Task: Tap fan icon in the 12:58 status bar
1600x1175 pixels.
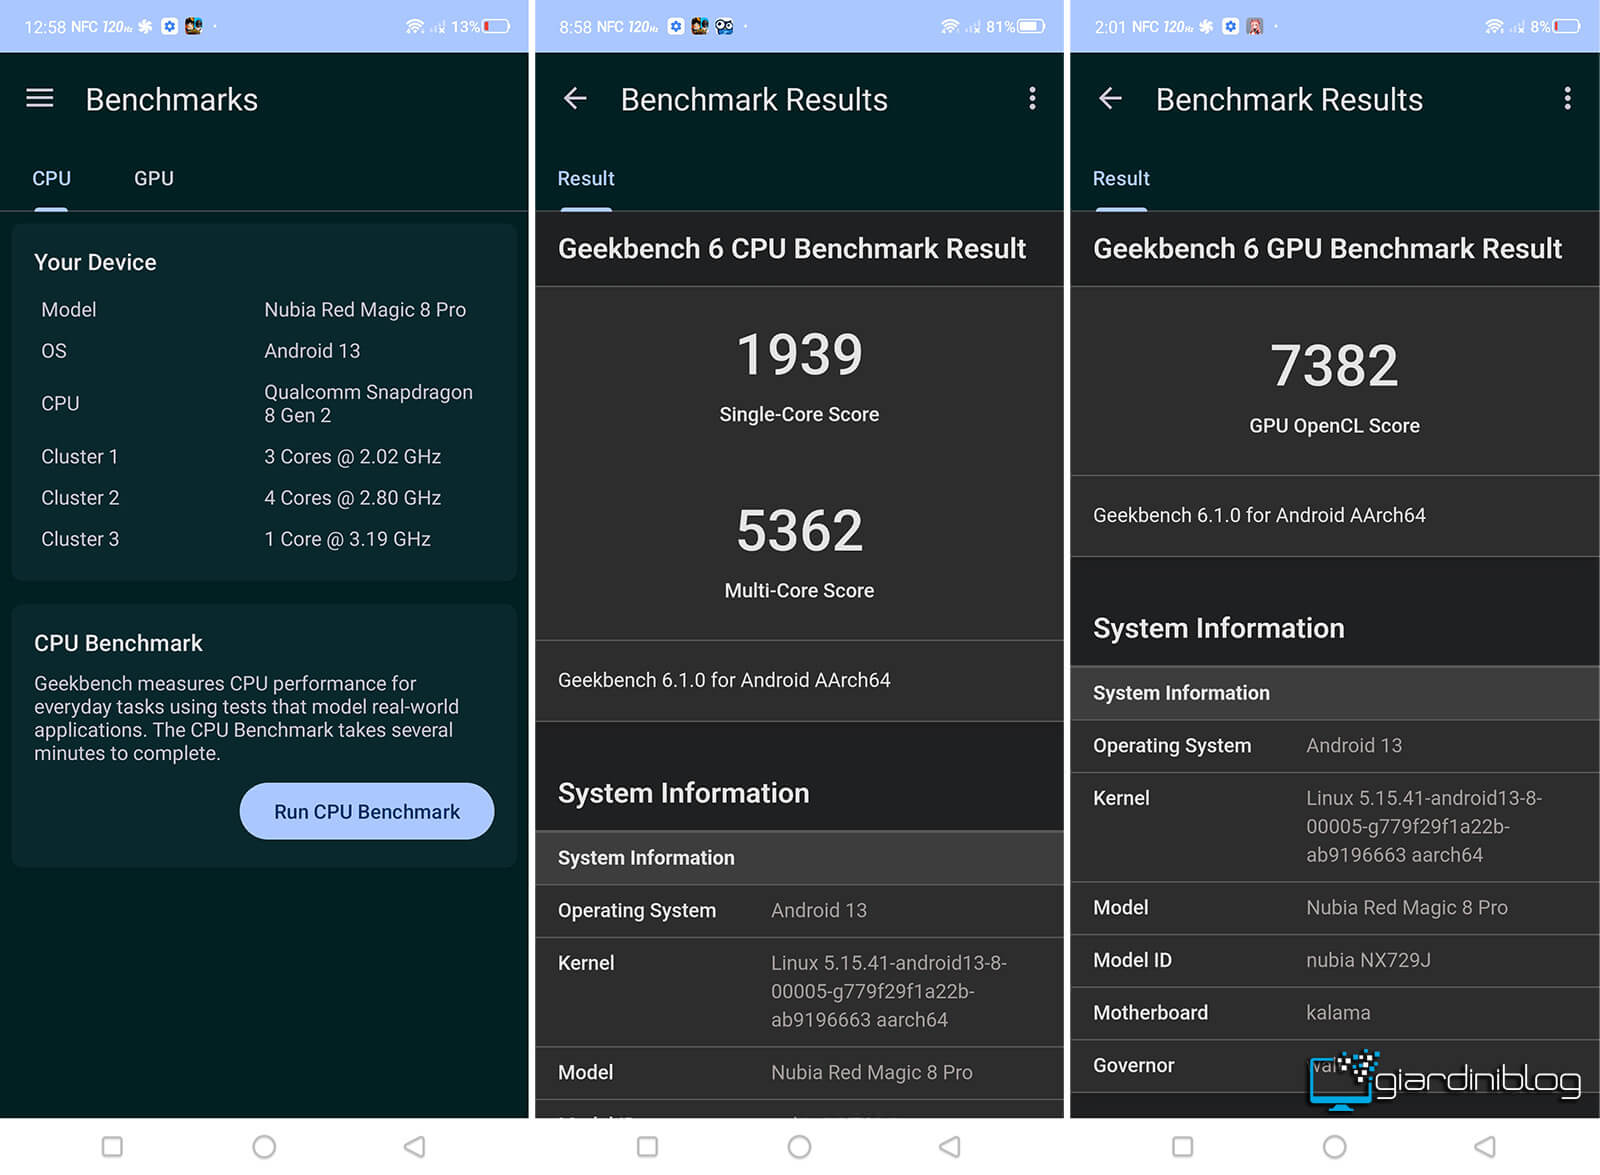Action: pos(145,26)
